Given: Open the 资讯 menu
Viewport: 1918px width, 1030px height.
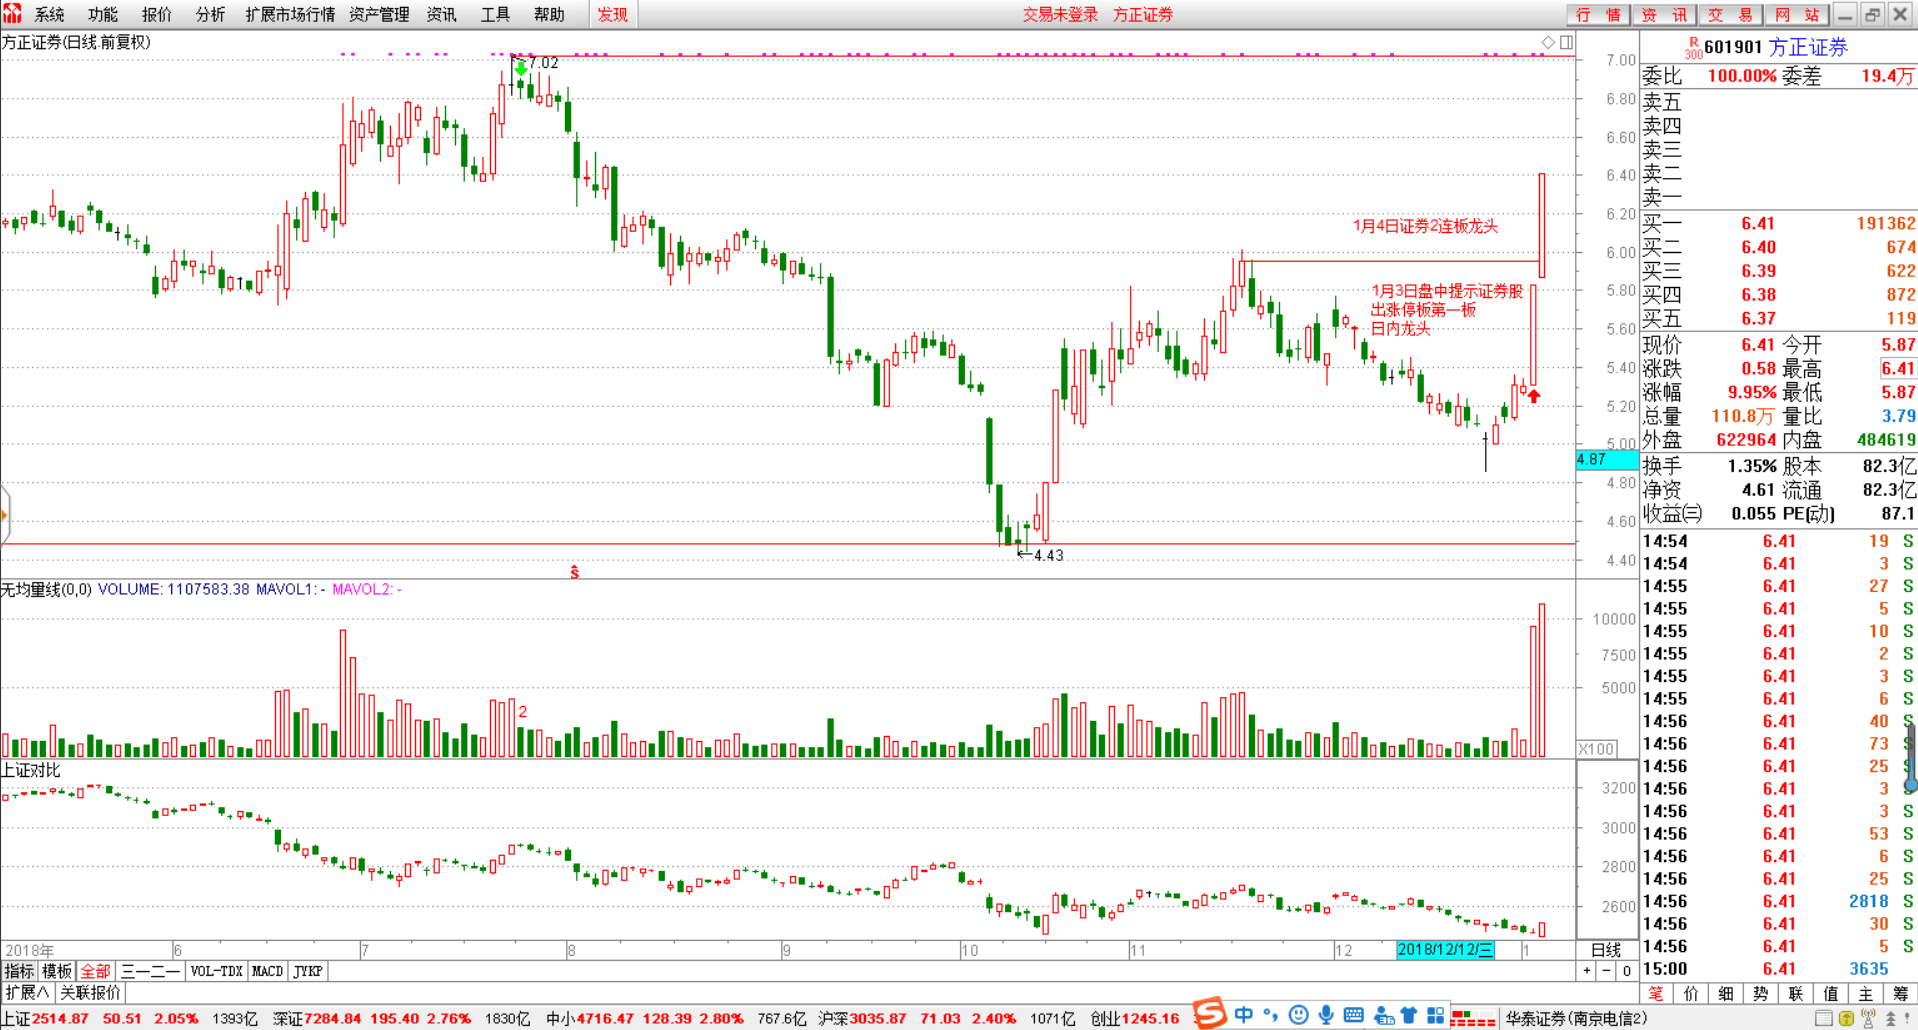Looking at the screenshot, I should click(441, 14).
